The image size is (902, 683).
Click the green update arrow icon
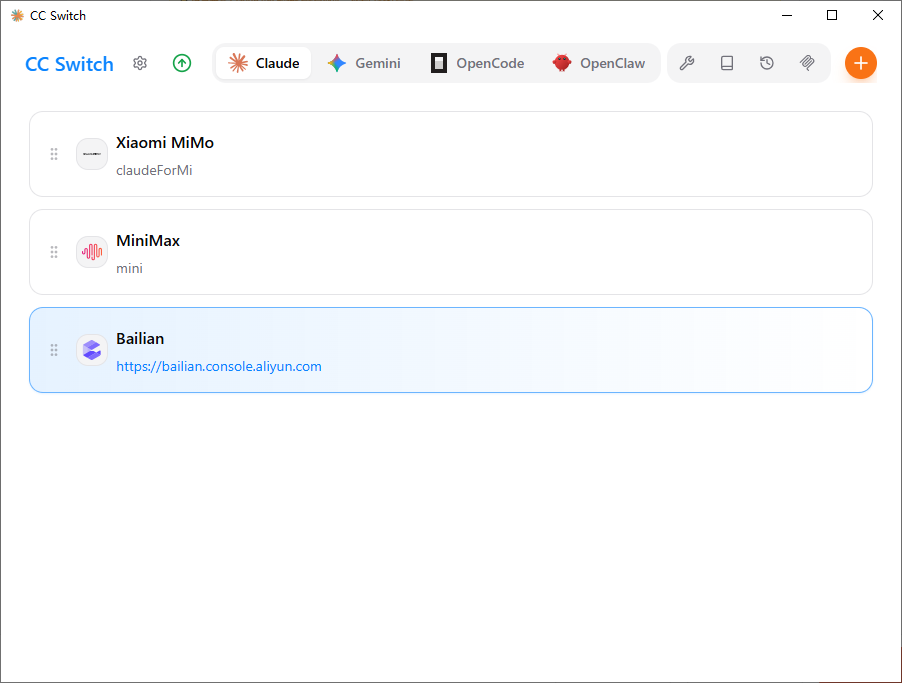pos(182,63)
